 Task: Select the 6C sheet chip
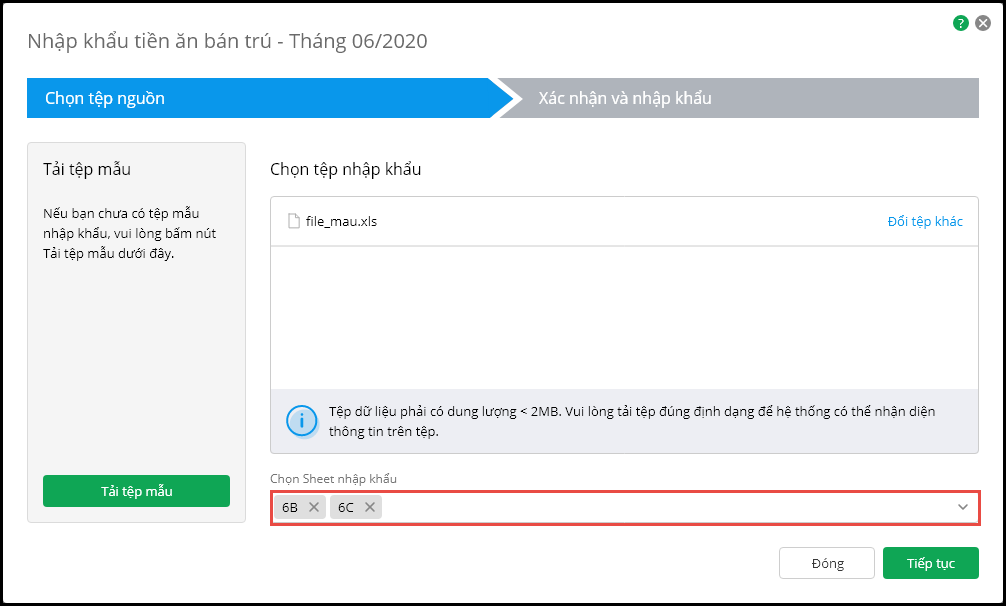pyautogui.click(x=346, y=507)
